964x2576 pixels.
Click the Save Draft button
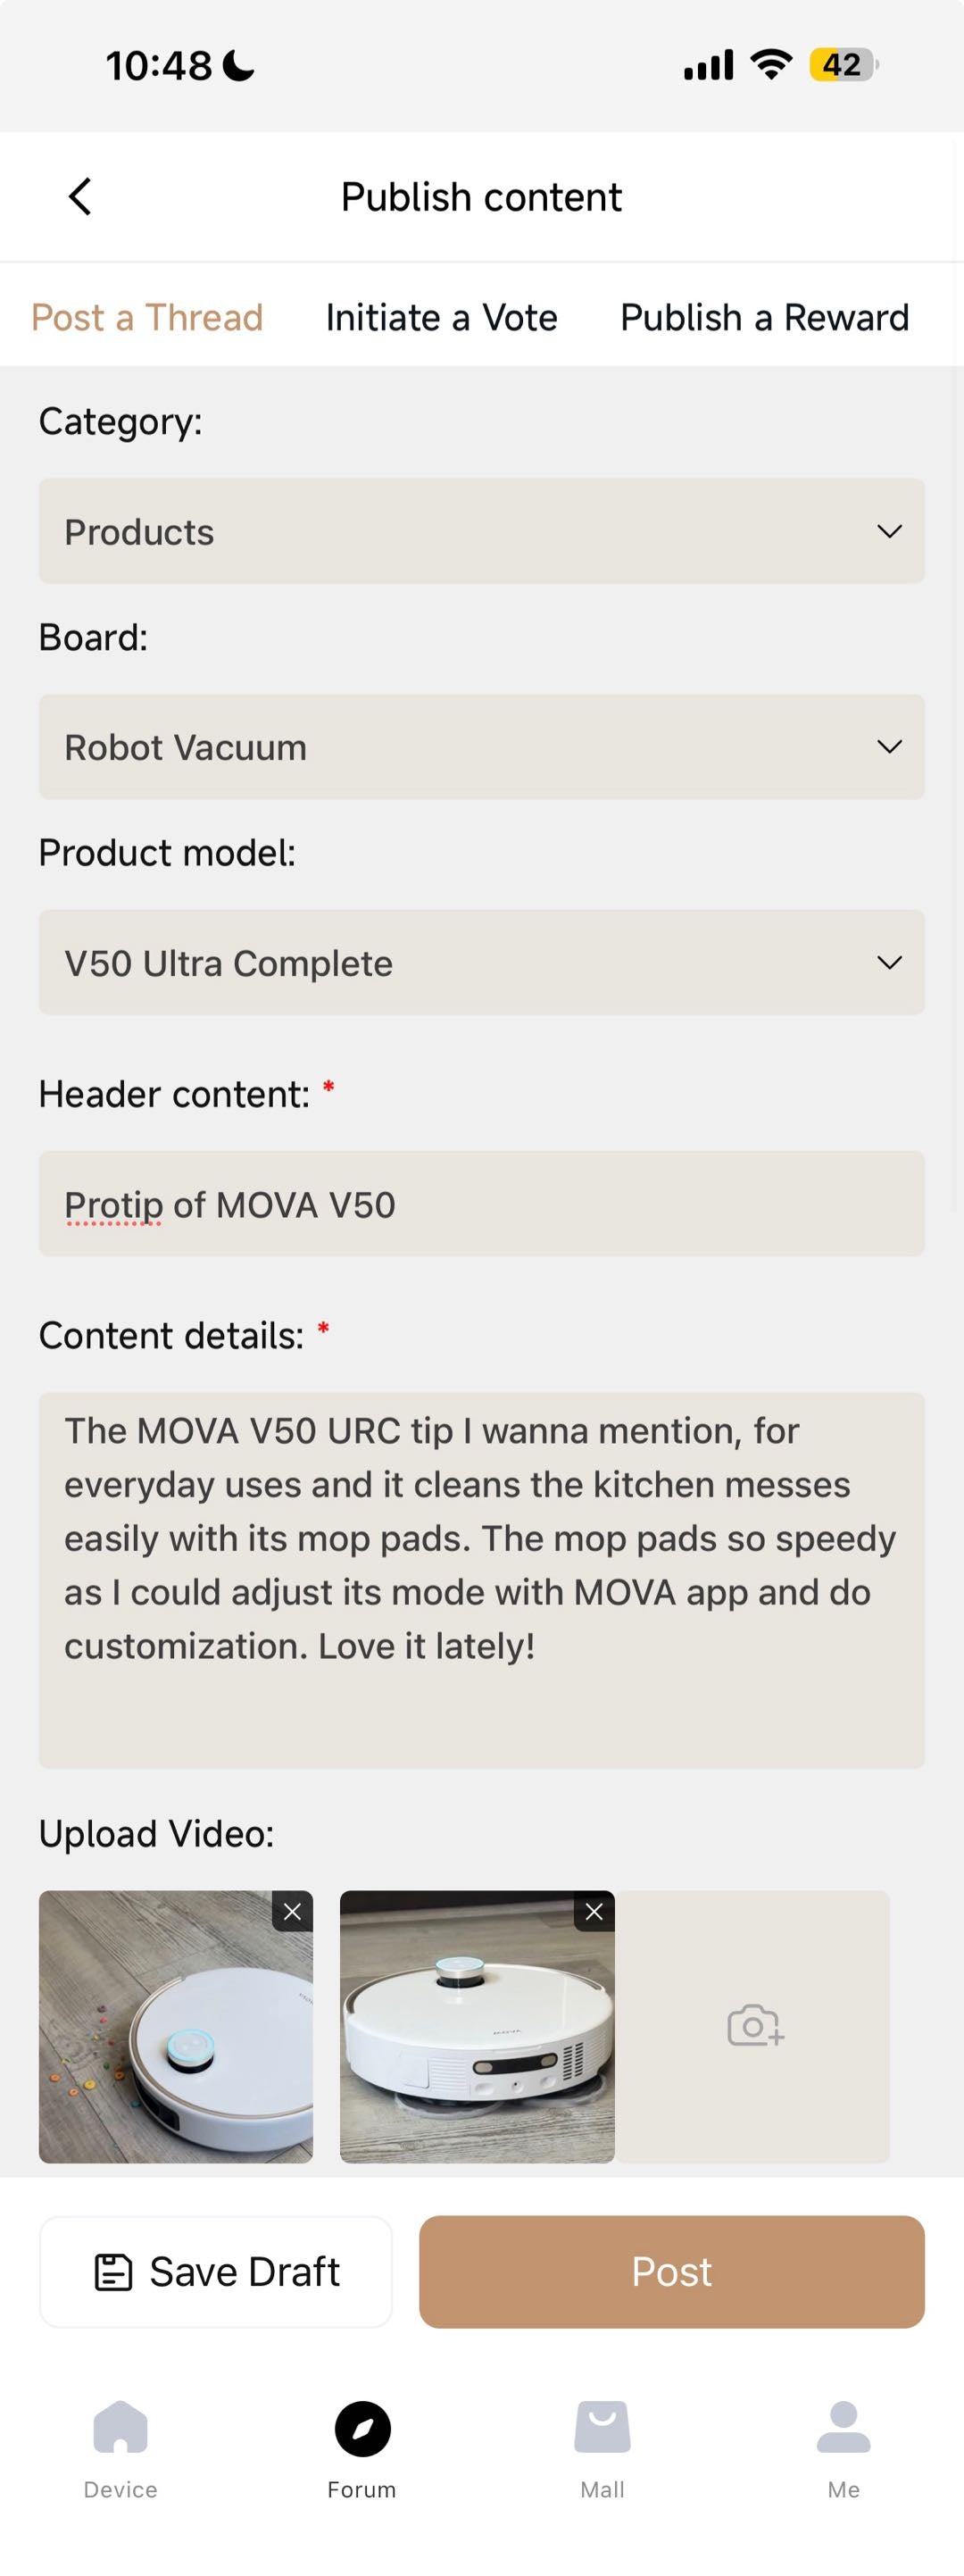(216, 2272)
